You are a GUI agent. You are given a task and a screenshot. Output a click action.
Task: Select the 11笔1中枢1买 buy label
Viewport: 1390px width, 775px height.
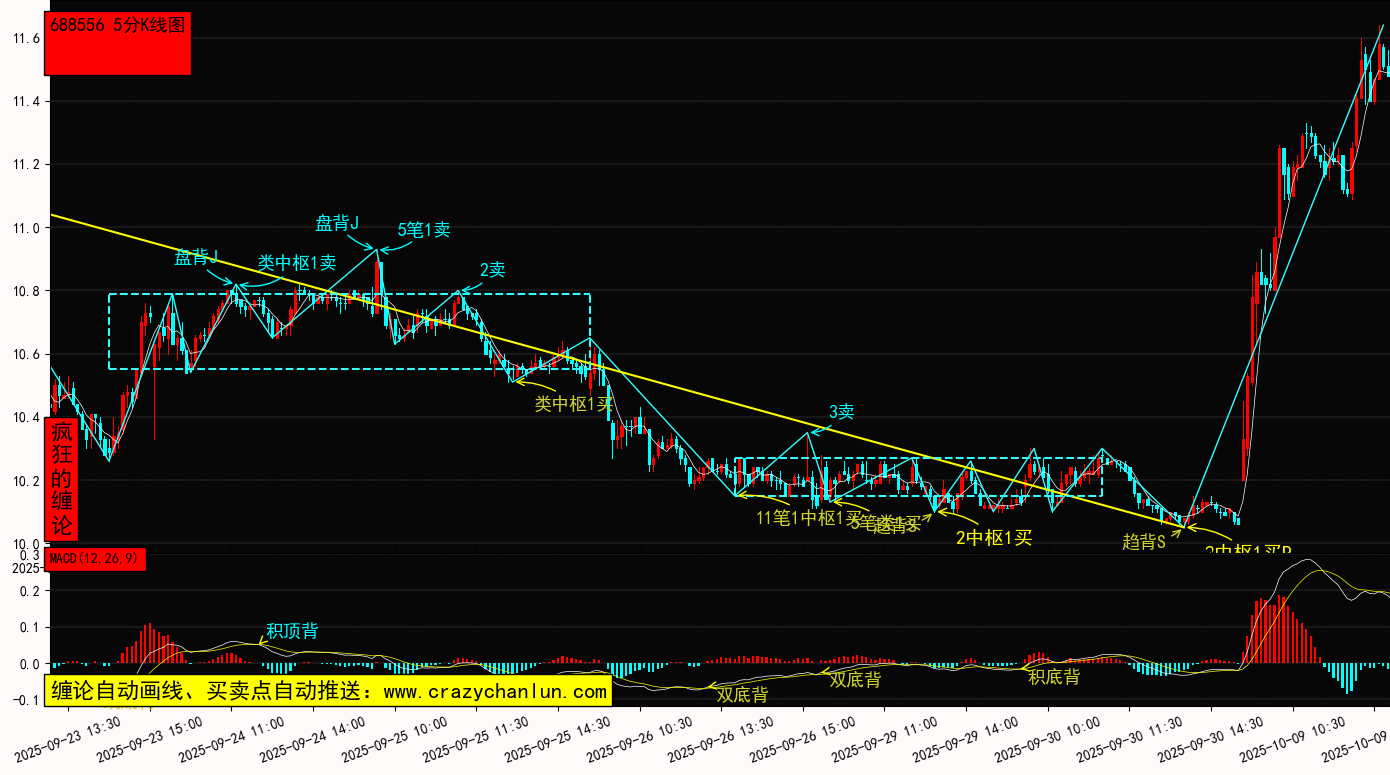point(809,518)
